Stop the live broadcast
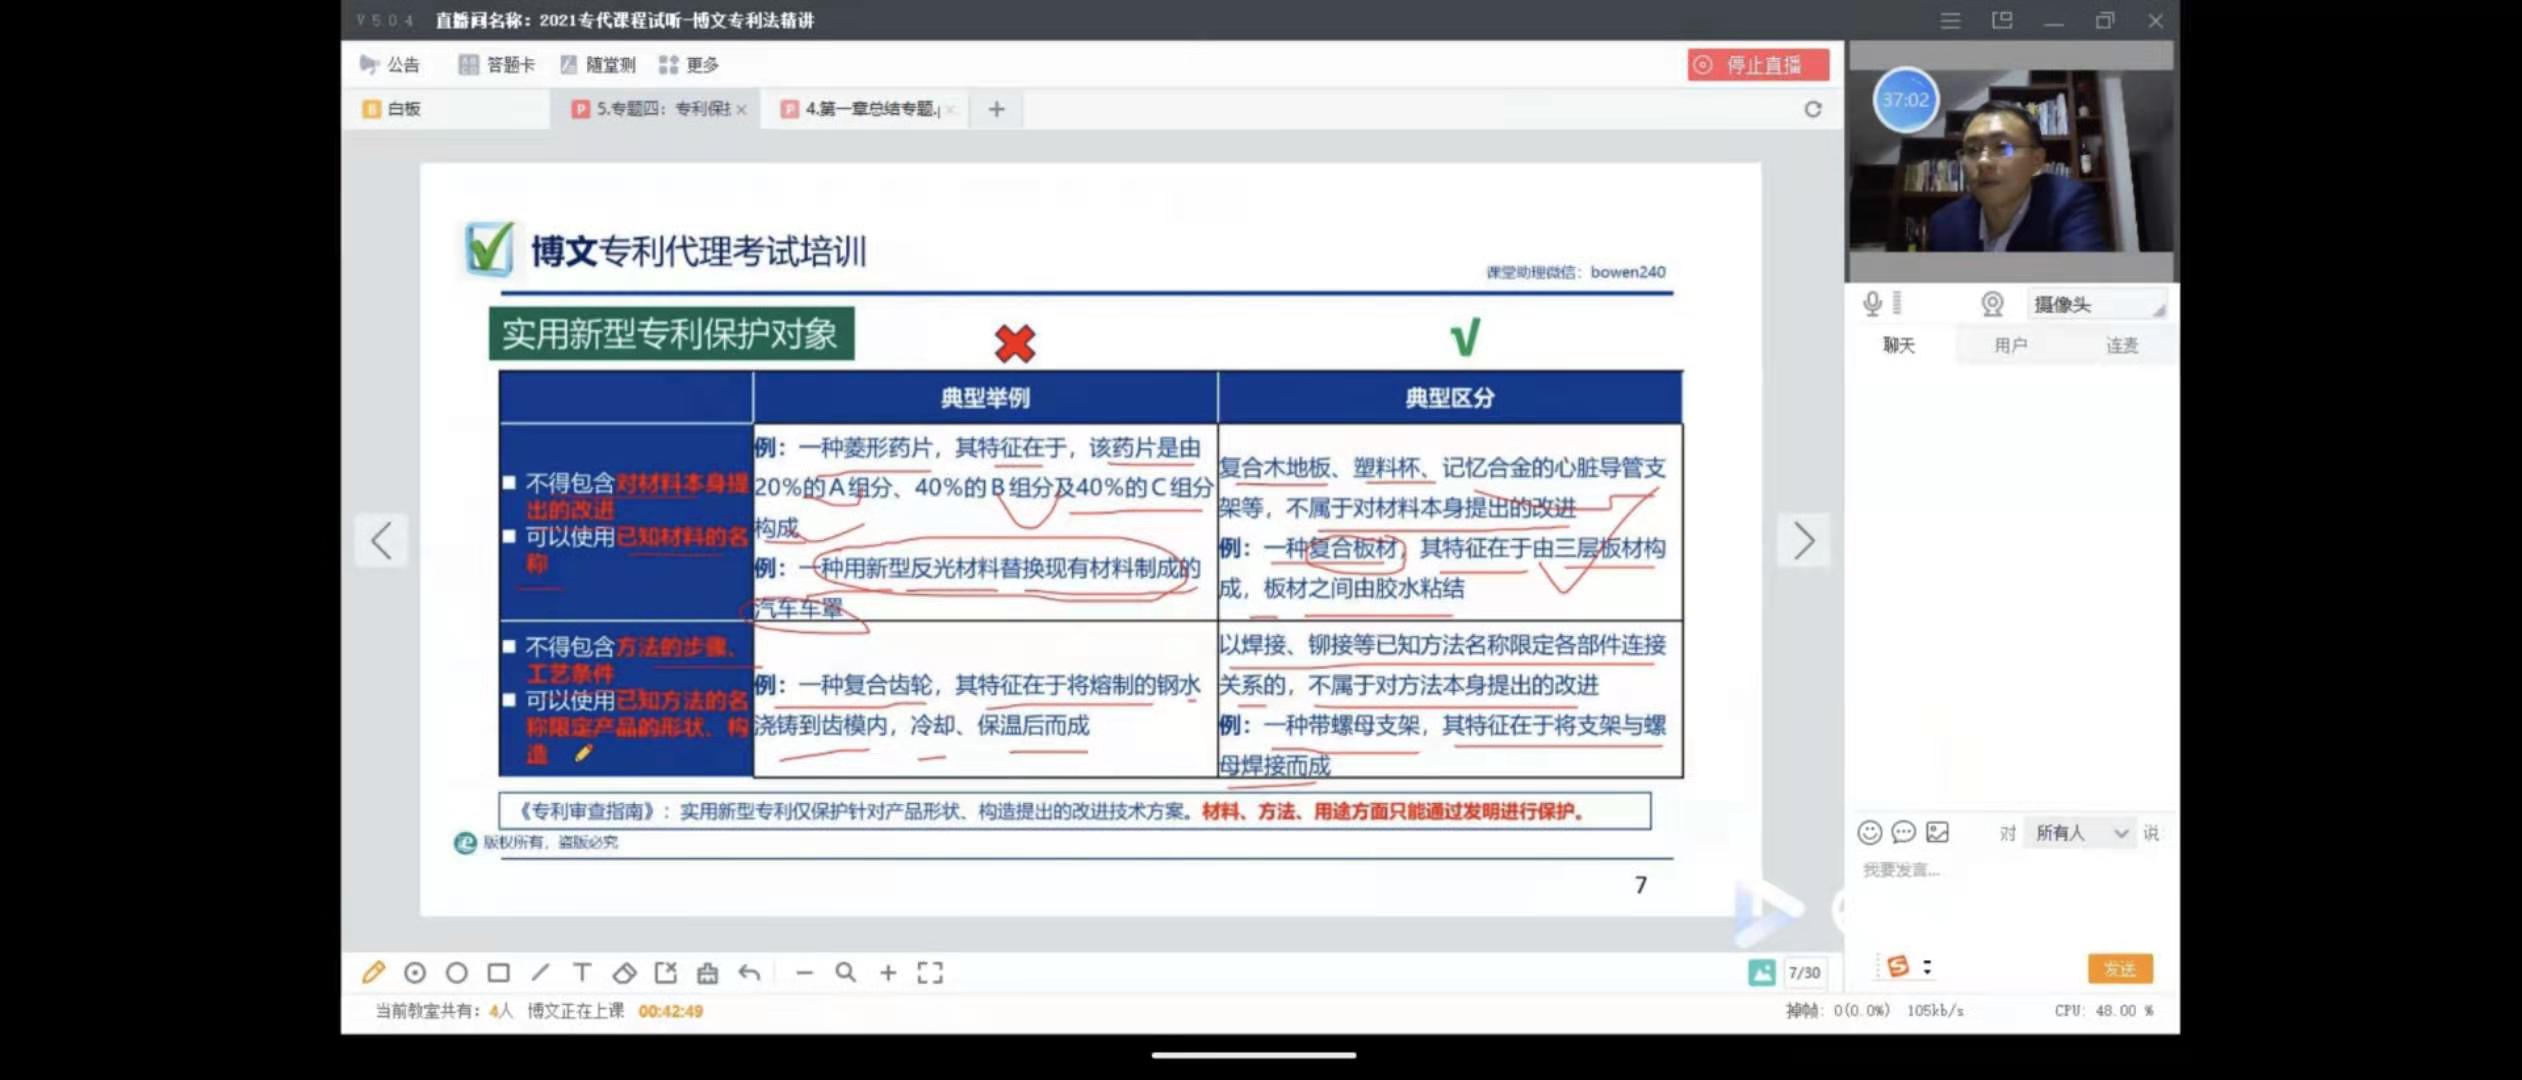 click(x=1758, y=65)
